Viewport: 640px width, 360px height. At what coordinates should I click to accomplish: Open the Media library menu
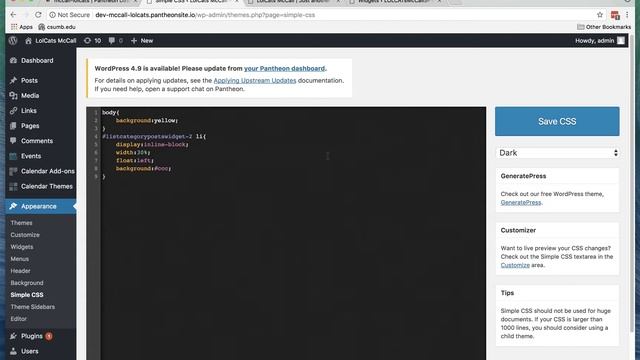[30, 96]
